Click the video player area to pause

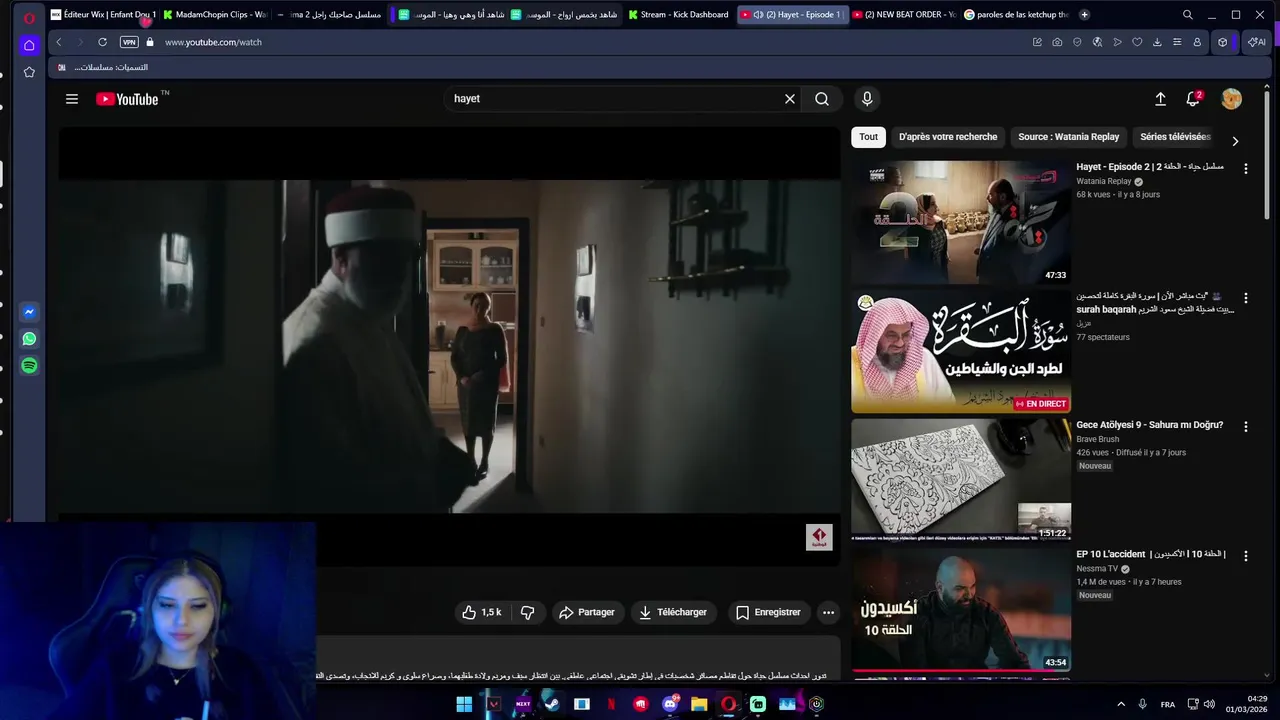449,346
